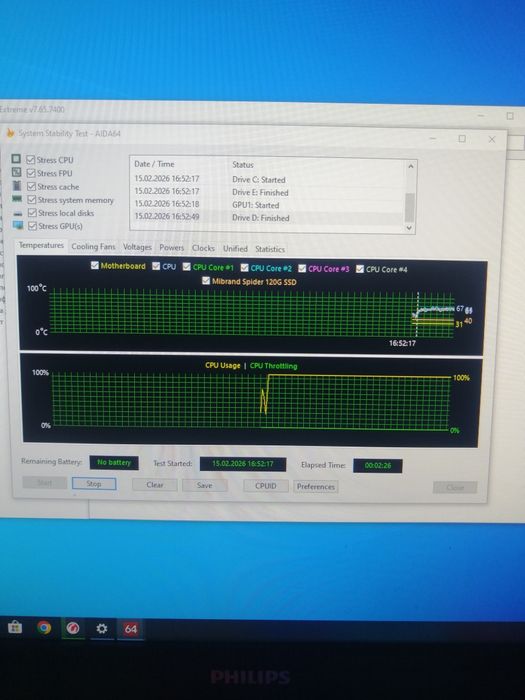Viewport: 525px width, 700px height.
Task: Open the Preferences dialog
Action: 316,487
